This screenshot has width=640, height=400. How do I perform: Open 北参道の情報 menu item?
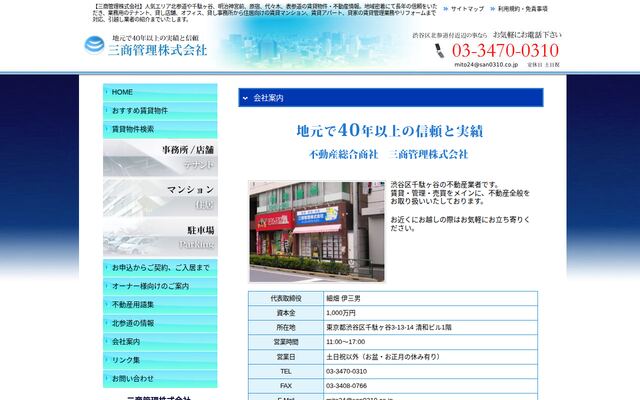160,323
